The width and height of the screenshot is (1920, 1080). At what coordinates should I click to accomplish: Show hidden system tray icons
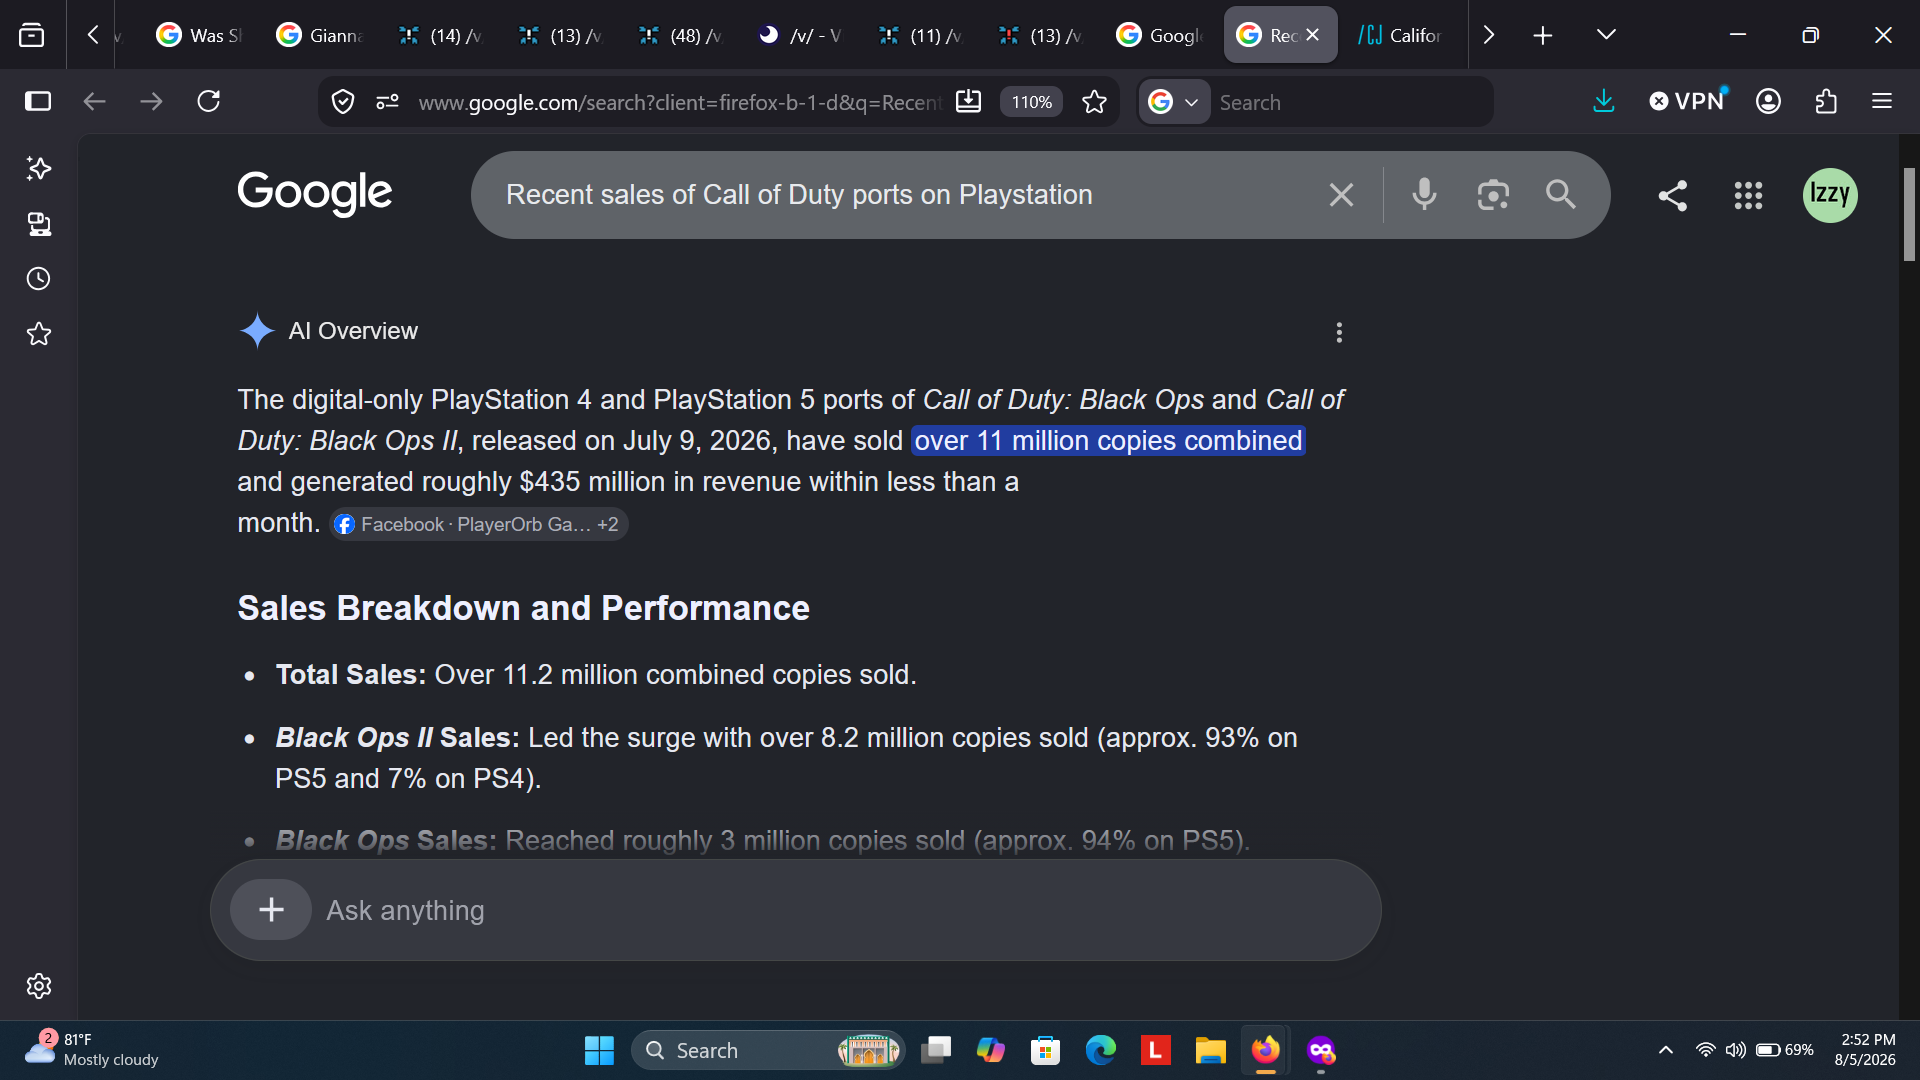[x=1665, y=1050]
